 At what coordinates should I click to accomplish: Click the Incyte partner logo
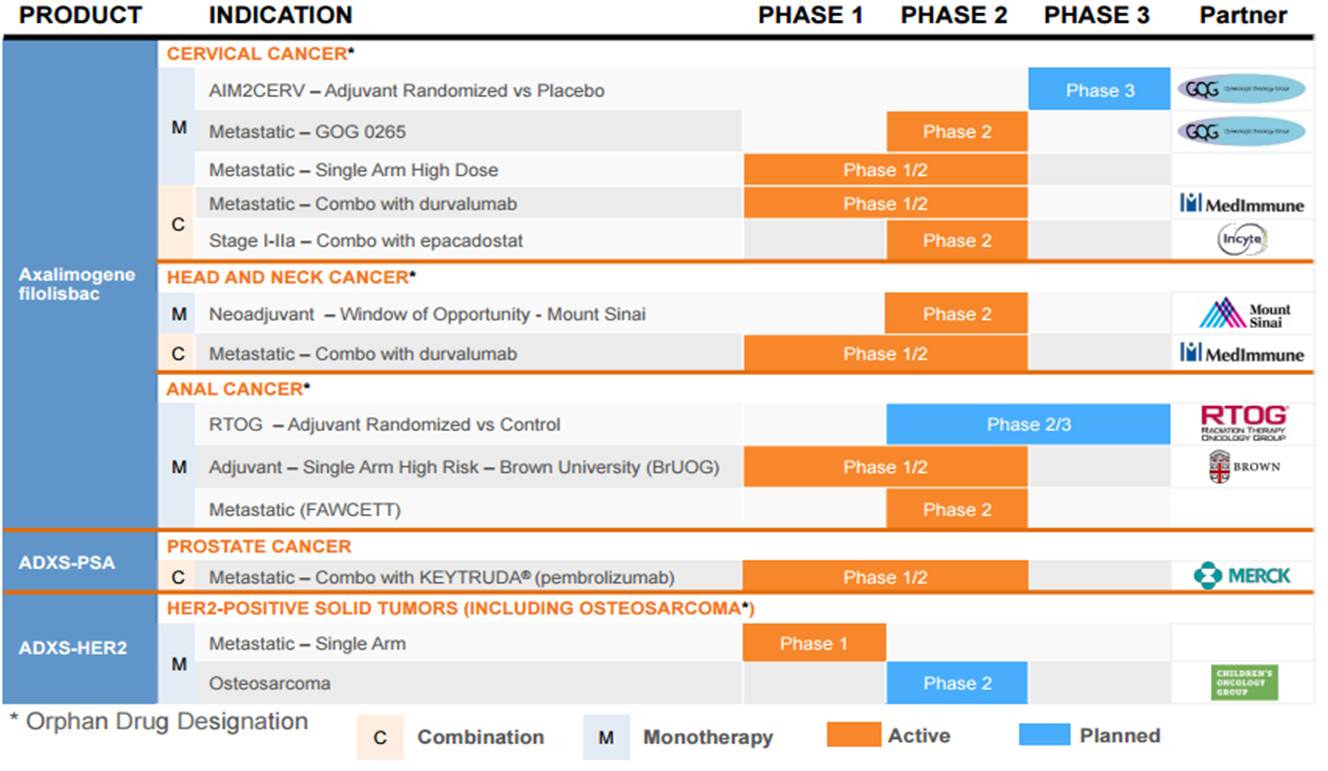click(1241, 240)
